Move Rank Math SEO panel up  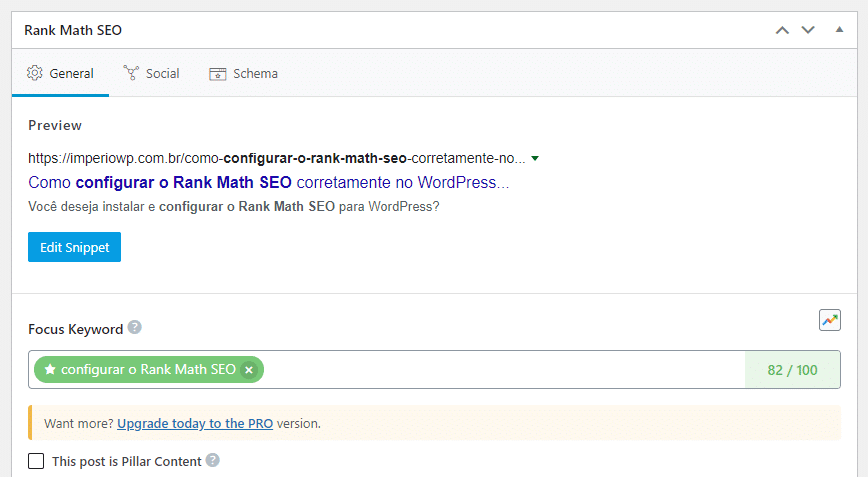pos(782,30)
